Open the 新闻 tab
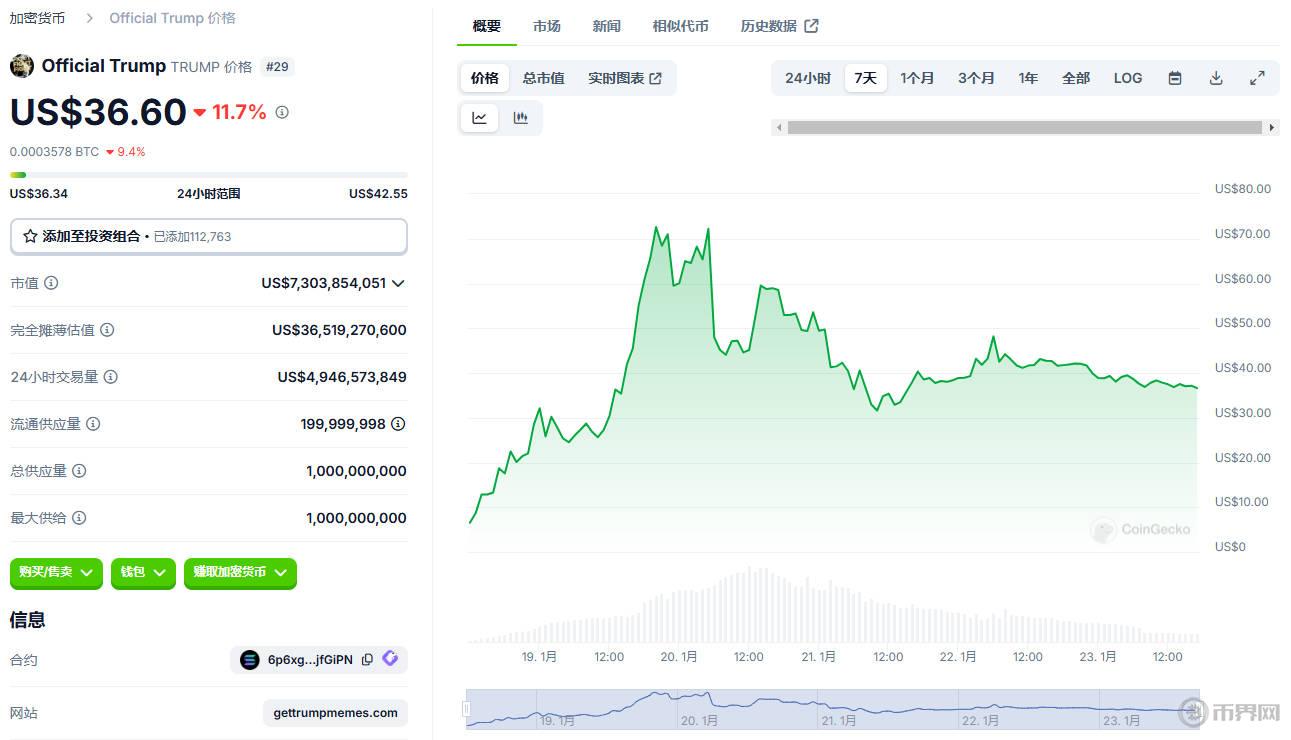The height and width of the screenshot is (740, 1291). tap(606, 26)
